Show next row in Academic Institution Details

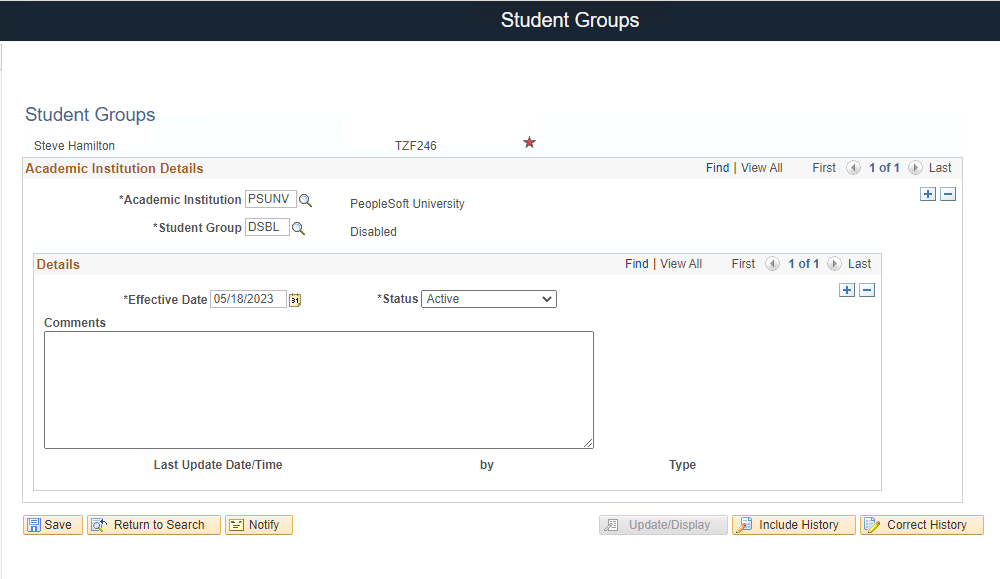click(915, 168)
